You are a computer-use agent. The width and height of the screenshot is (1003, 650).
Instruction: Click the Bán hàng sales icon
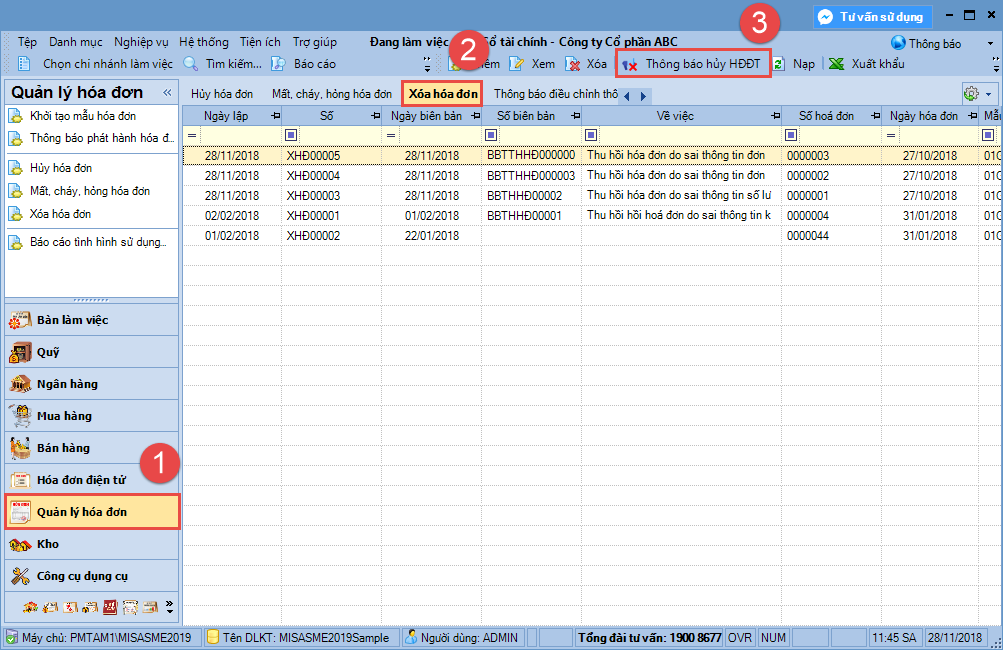click(x=20, y=448)
